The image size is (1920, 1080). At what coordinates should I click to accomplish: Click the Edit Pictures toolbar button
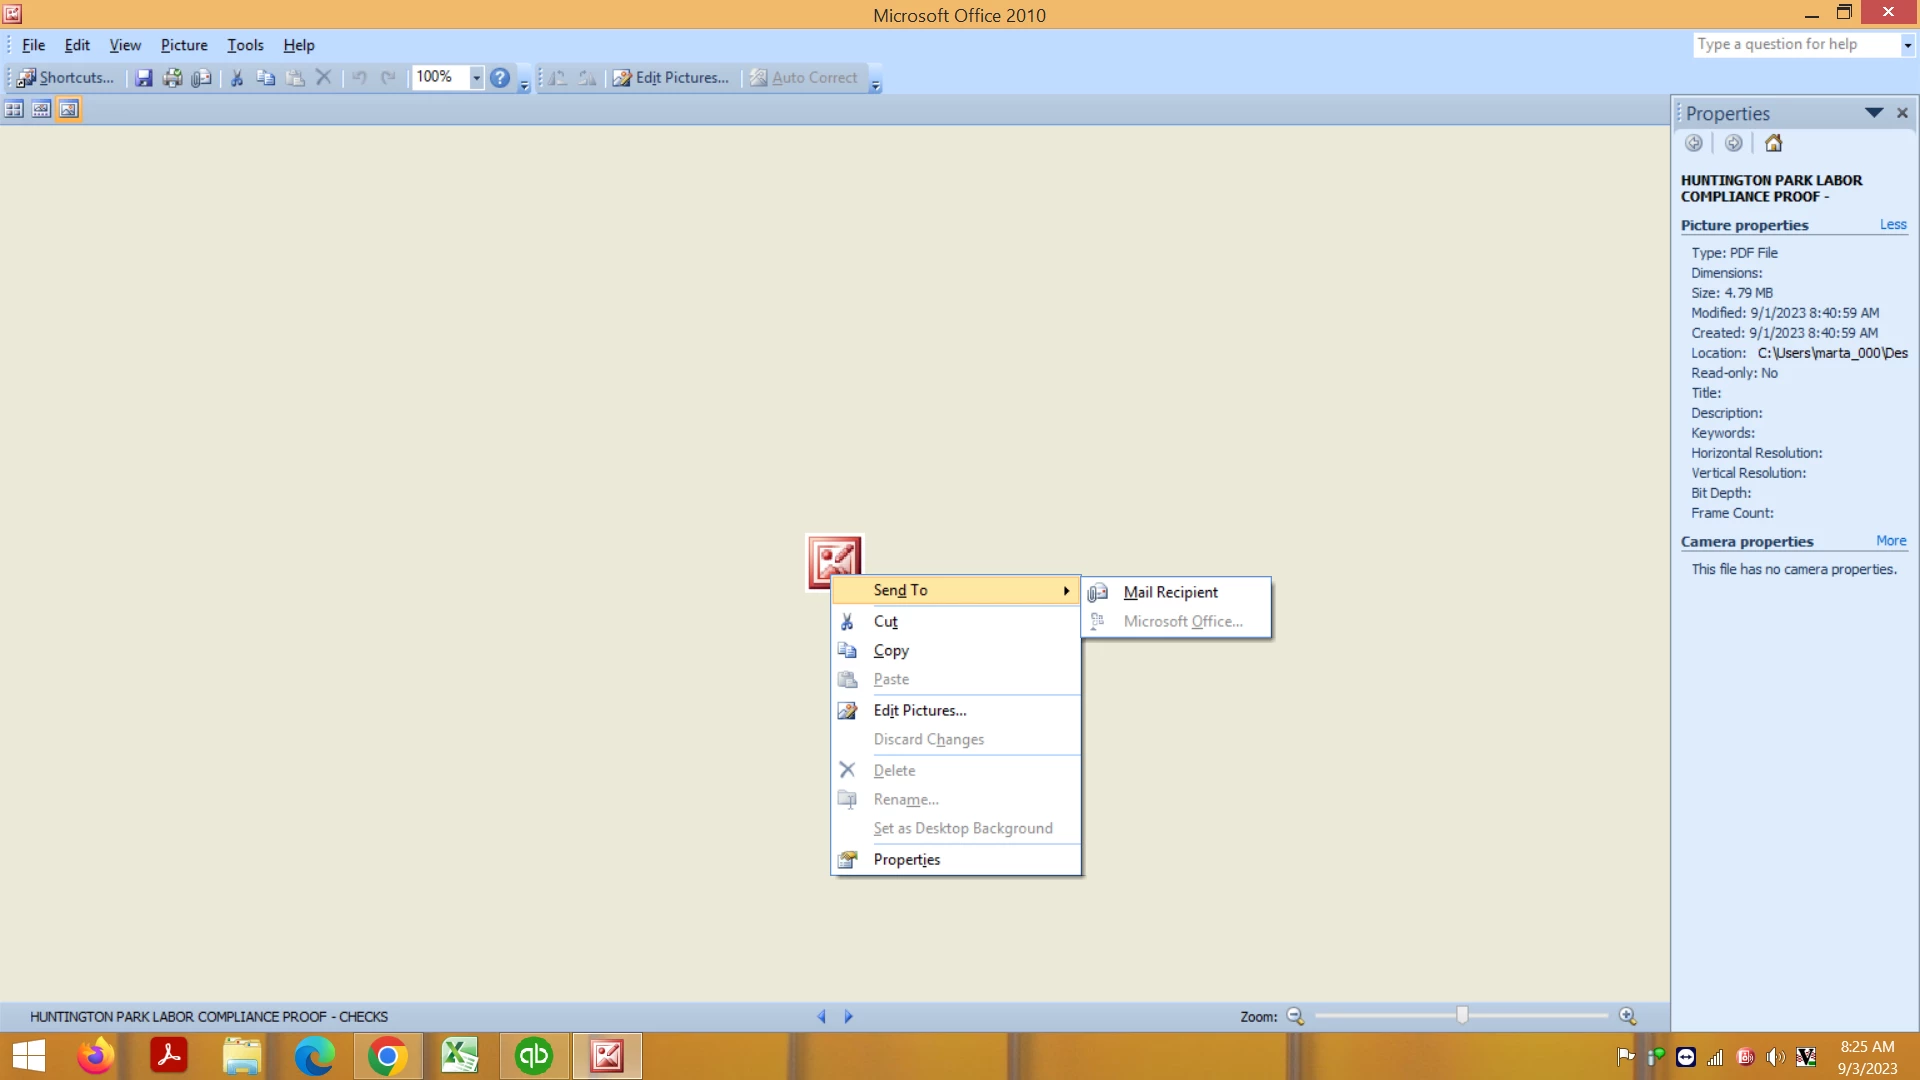(x=671, y=78)
